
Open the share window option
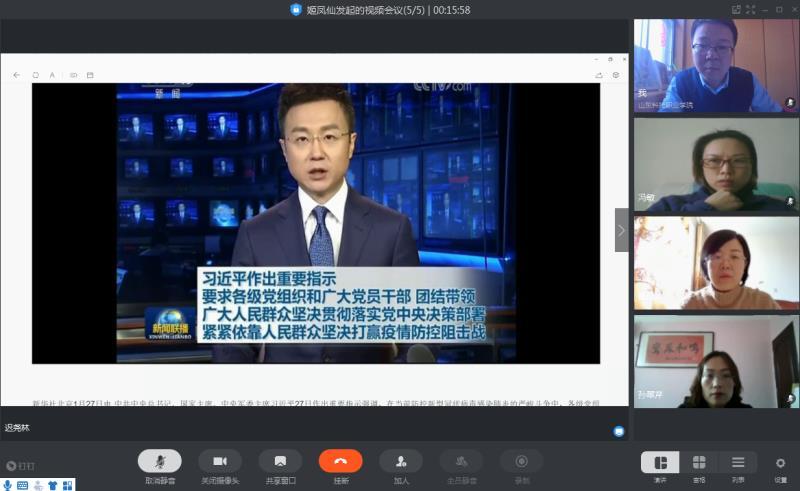[x=280, y=461]
